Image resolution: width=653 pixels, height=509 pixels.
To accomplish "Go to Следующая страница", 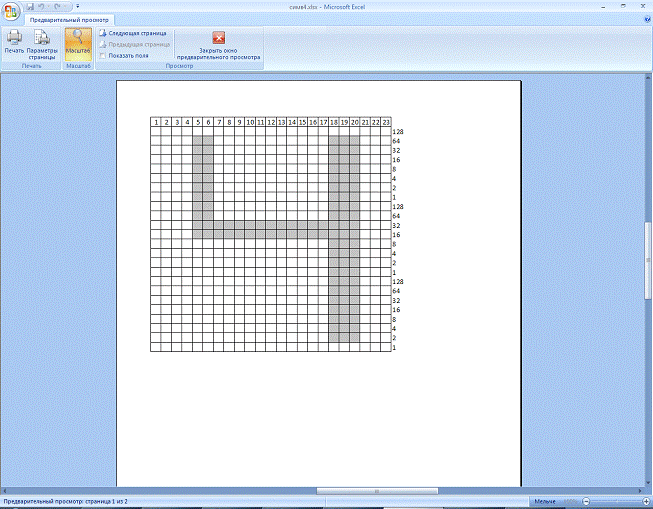I will (x=137, y=33).
